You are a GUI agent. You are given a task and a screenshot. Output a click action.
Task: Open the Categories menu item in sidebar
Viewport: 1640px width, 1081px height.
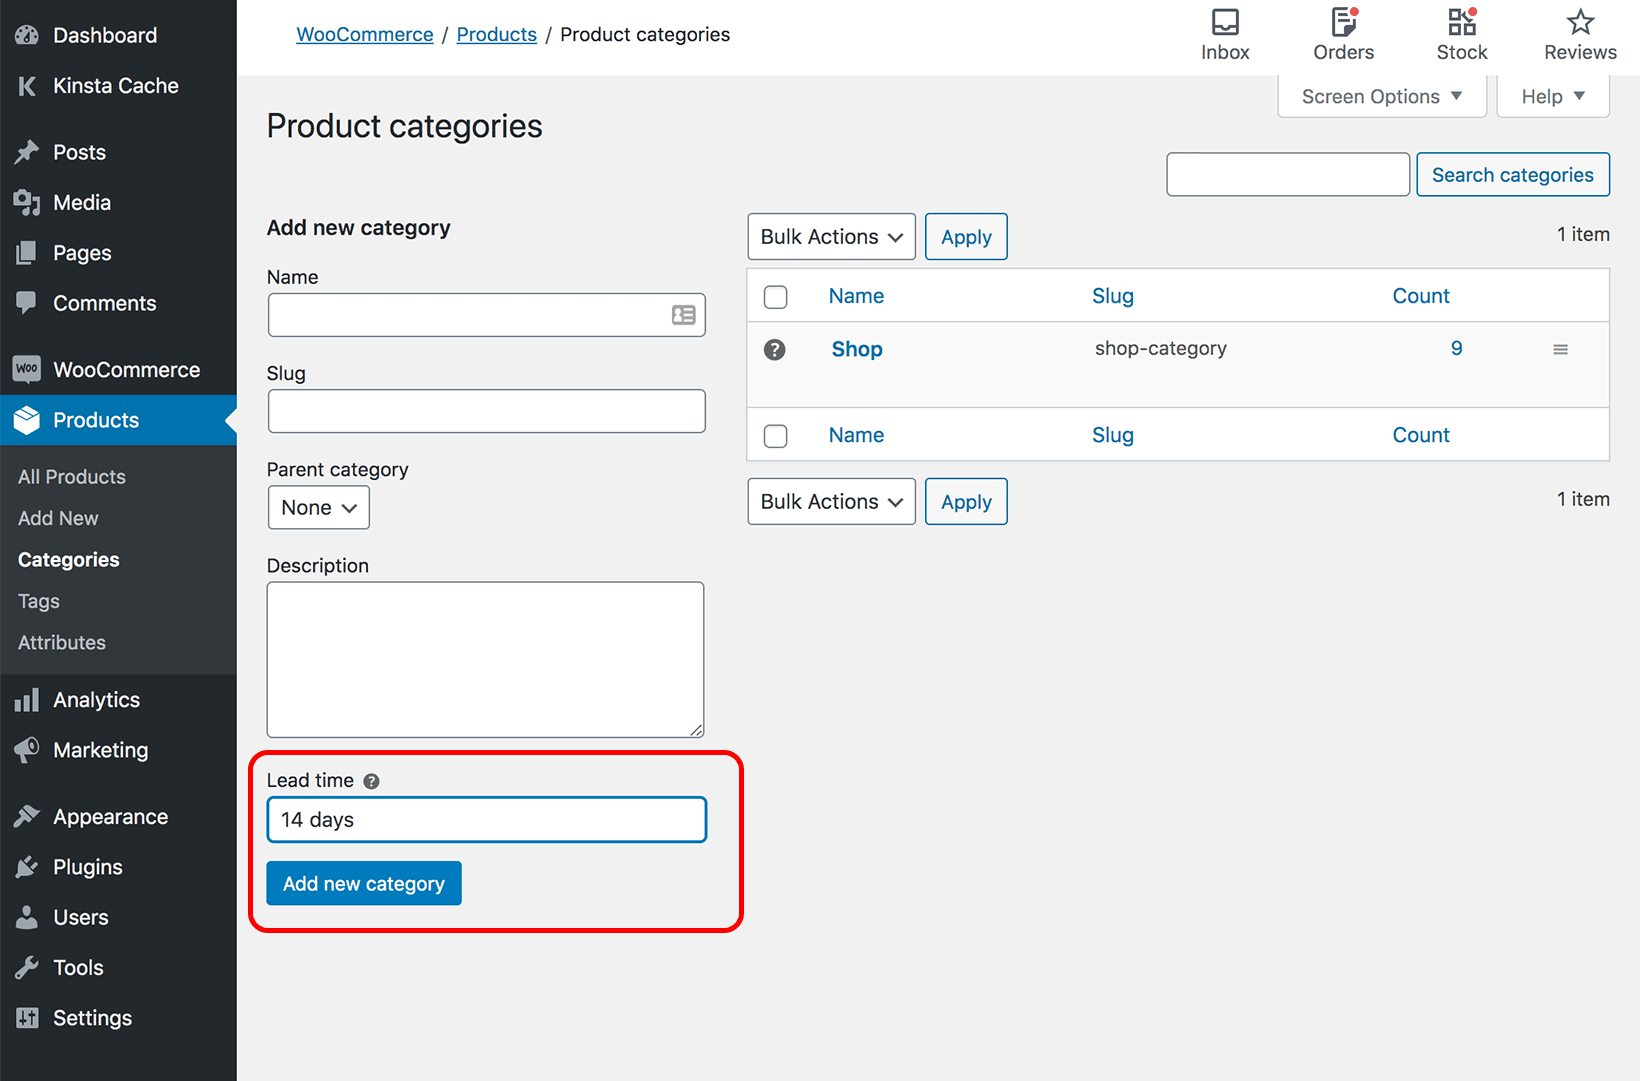(x=68, y=559)
